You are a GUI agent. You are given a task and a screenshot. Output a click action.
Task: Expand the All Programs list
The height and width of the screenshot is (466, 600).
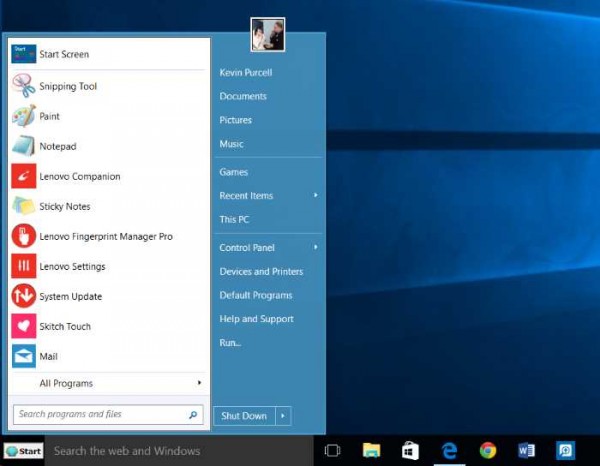[x=109, y=383]
